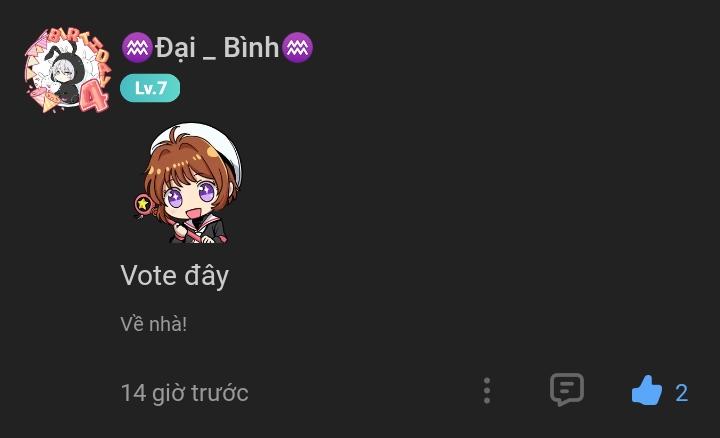Click the Aquarius emoji after the username
The height and width of the screenshot is (438, 720).
tap(297, 47)
